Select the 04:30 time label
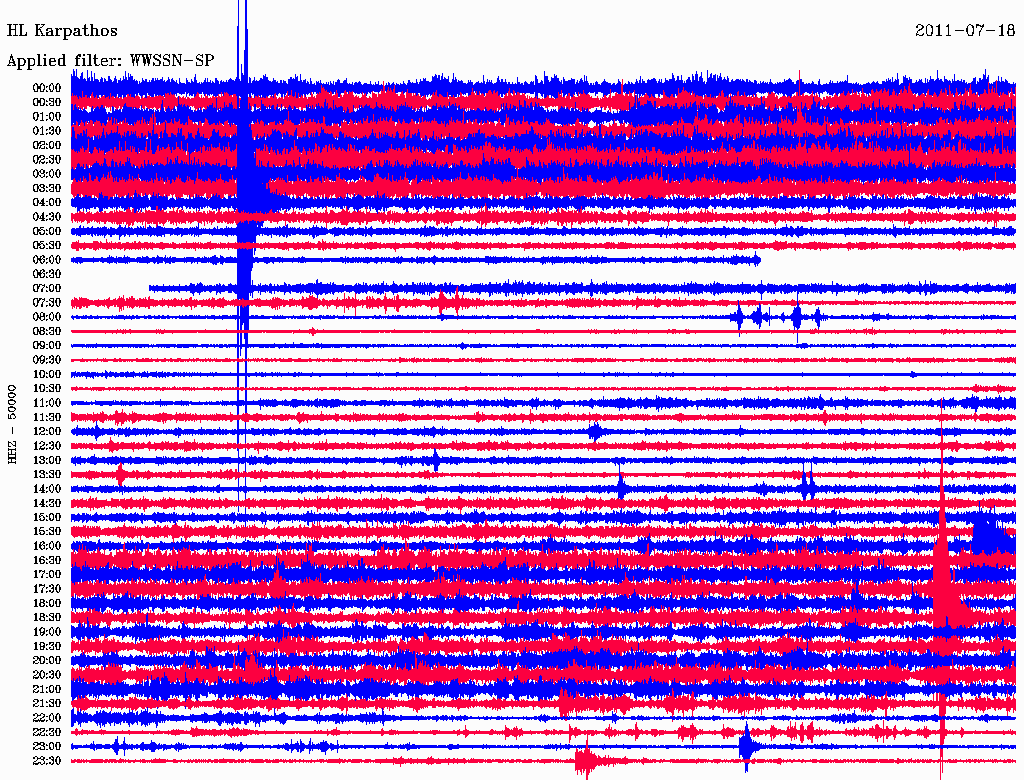 (47, 217)
